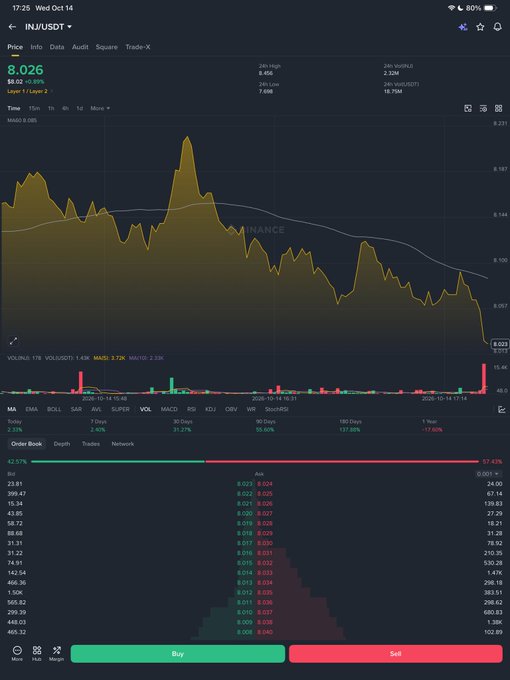Image resolution: width=510 pixels, height=680 pixels.
Task: Toggle the MA indicator
Action: (12, 409)
